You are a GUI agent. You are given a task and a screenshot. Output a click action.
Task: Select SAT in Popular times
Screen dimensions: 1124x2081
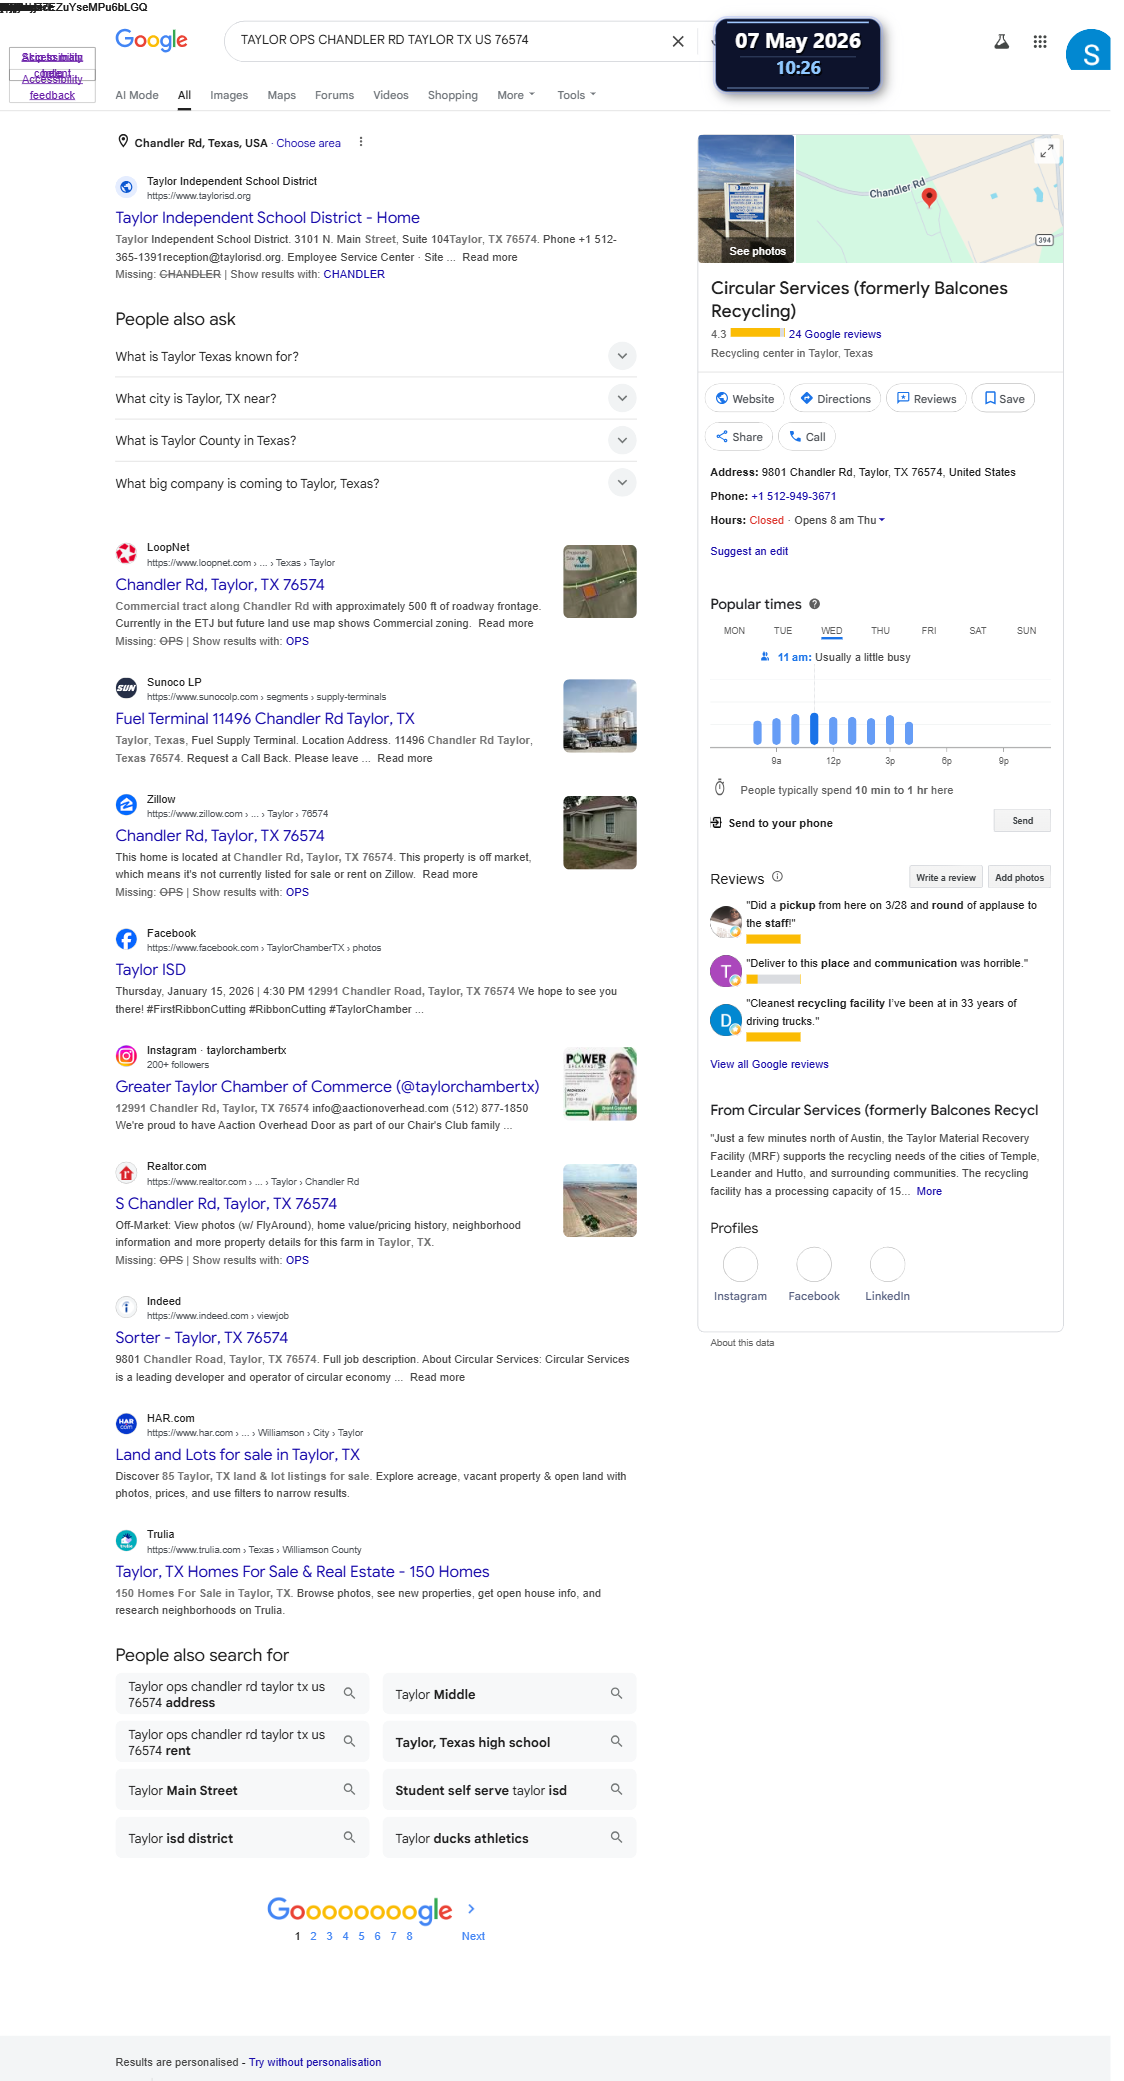(x=978, y=631)
